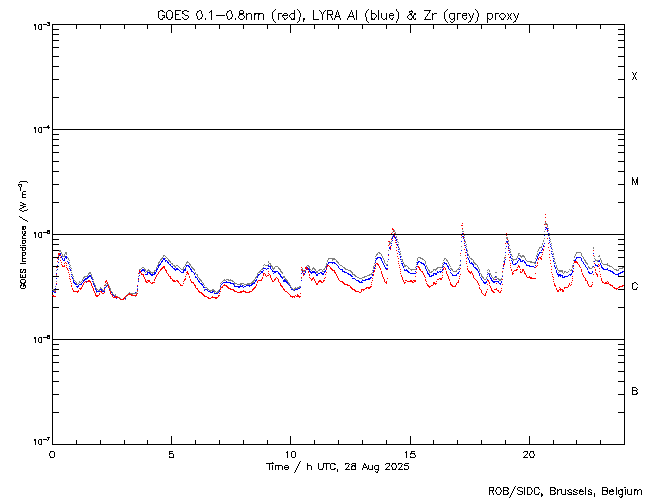Click the x-axis tick label 20
The image size is (650, 500).
[x=528, y=454]
